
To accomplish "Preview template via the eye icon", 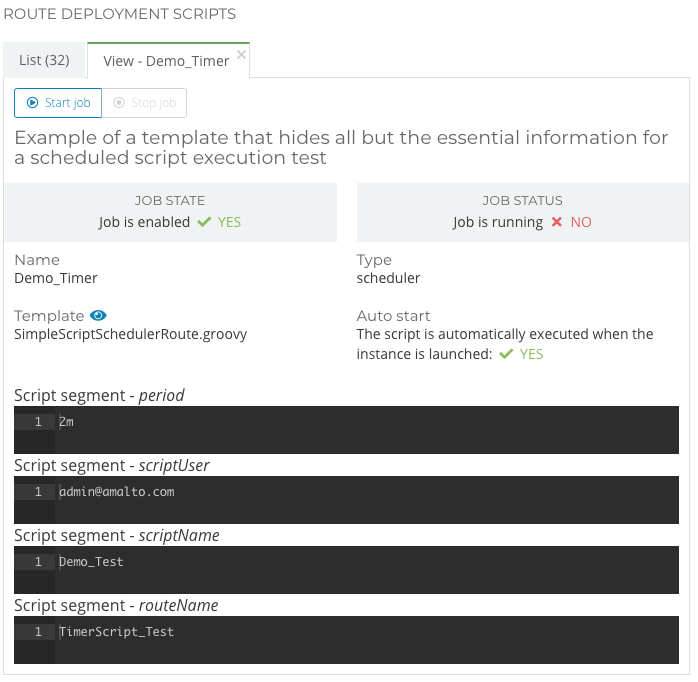I will pos(98,316).
